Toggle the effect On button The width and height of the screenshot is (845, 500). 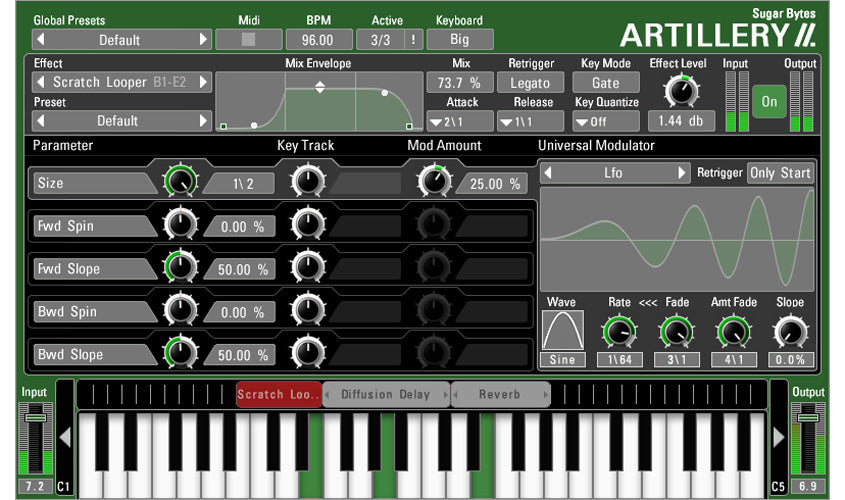point(769,101)
